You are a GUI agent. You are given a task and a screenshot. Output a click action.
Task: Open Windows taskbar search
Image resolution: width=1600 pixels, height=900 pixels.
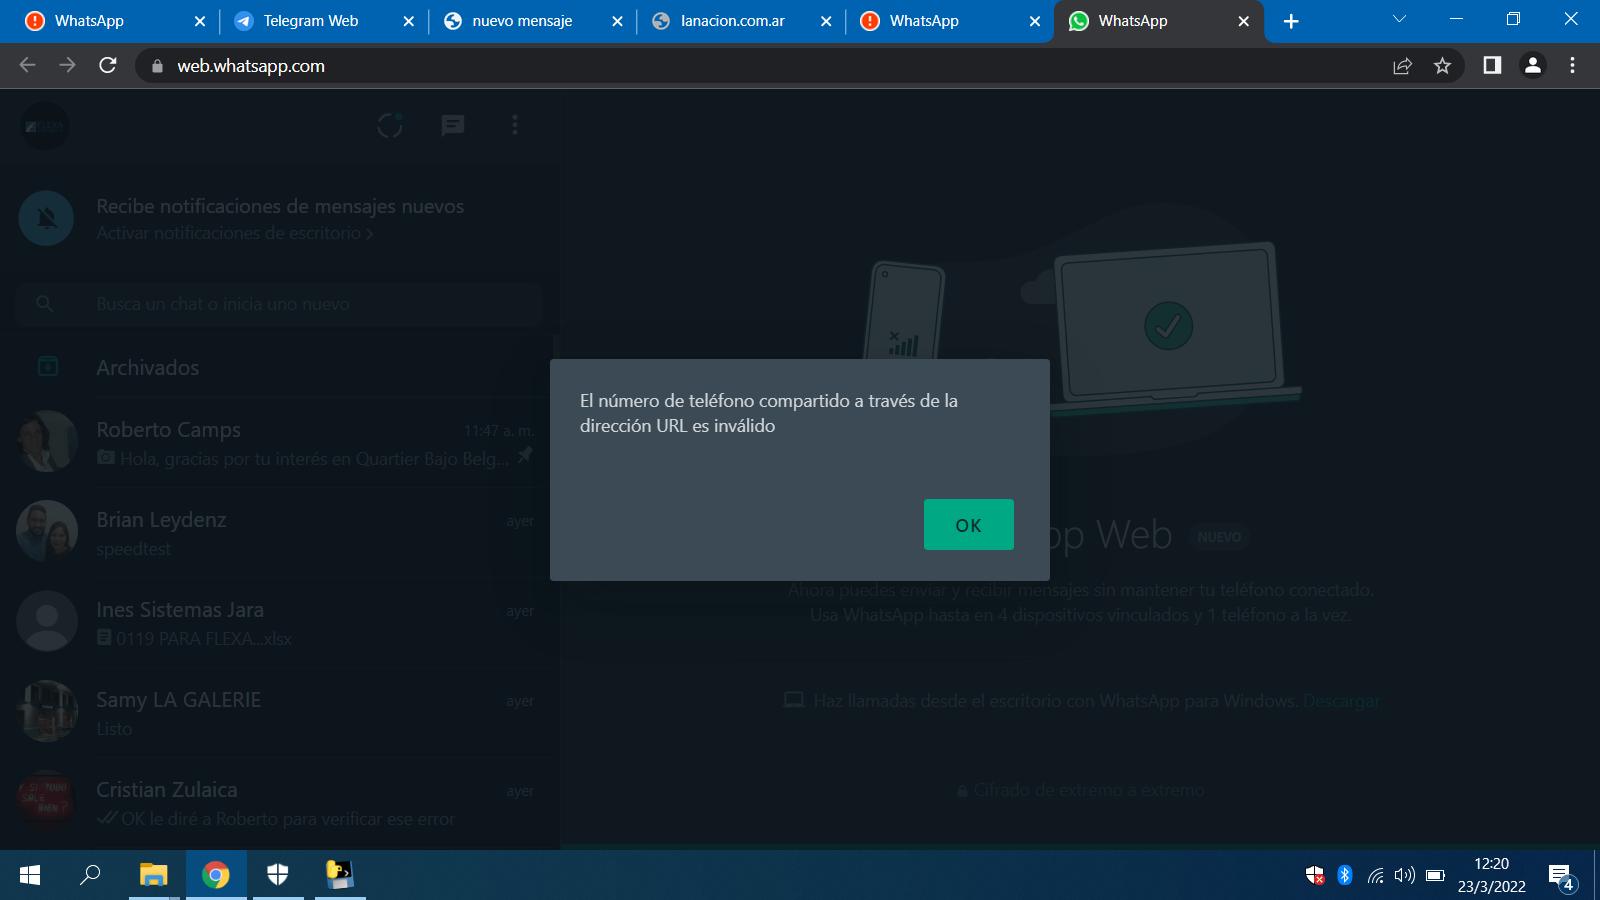90,875
